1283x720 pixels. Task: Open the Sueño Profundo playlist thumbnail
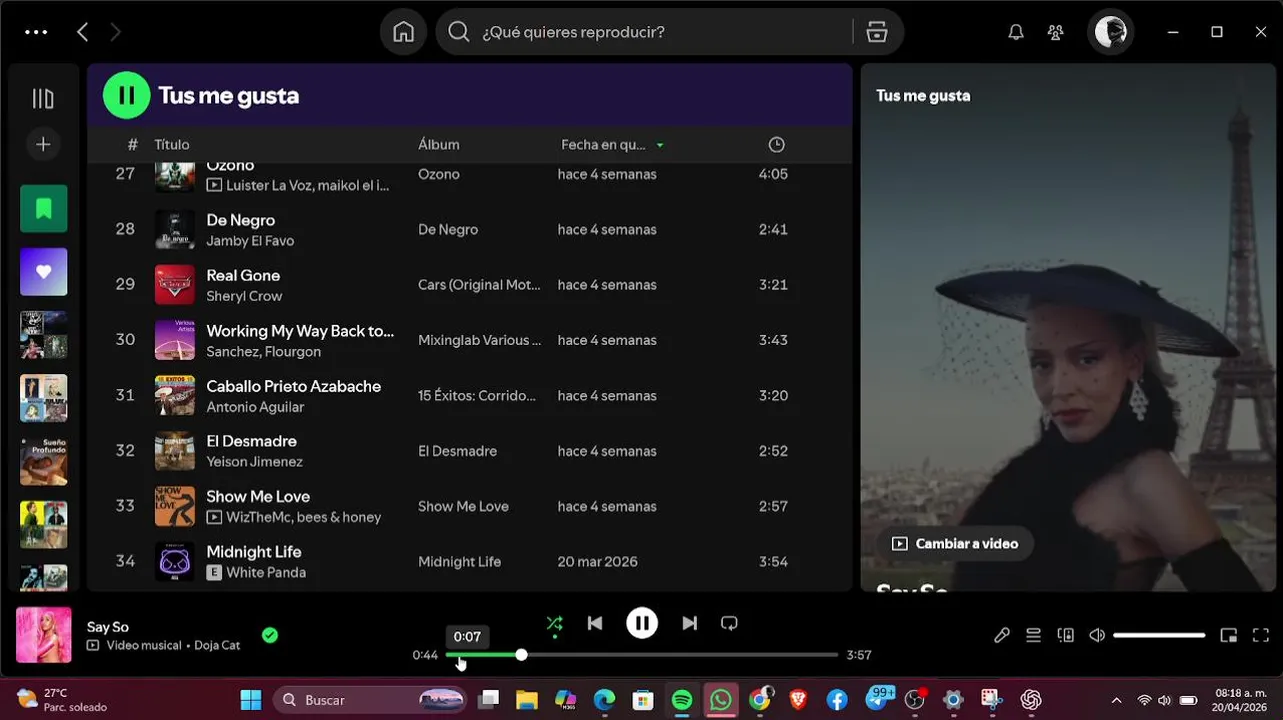point(44,461)
